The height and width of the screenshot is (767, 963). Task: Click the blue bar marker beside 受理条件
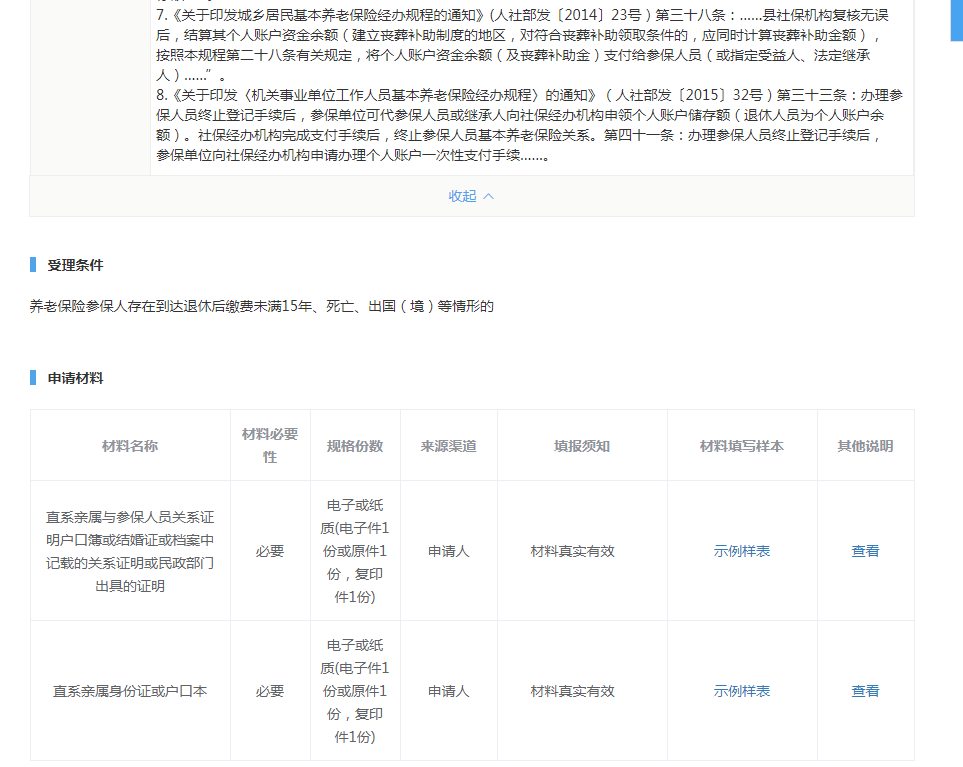click(33, 265)
